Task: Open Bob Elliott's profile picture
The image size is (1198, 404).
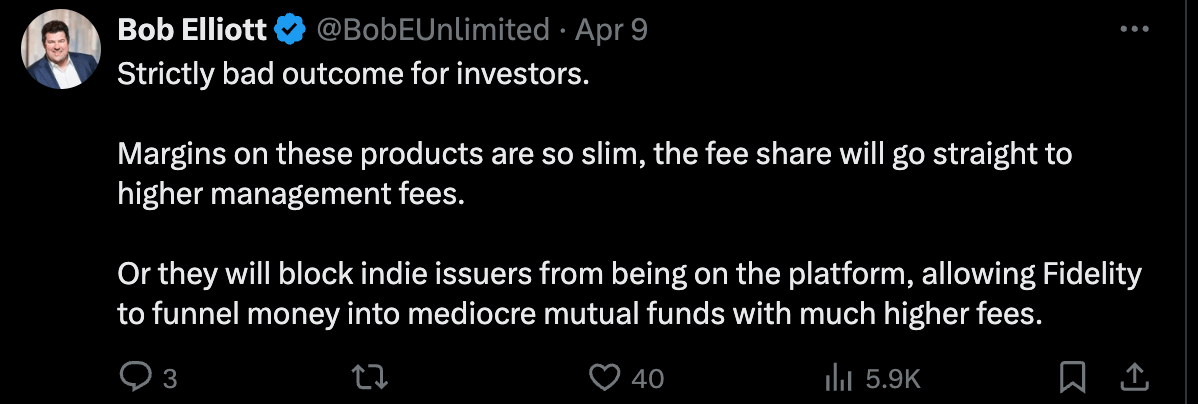Action: coord(59,53)
